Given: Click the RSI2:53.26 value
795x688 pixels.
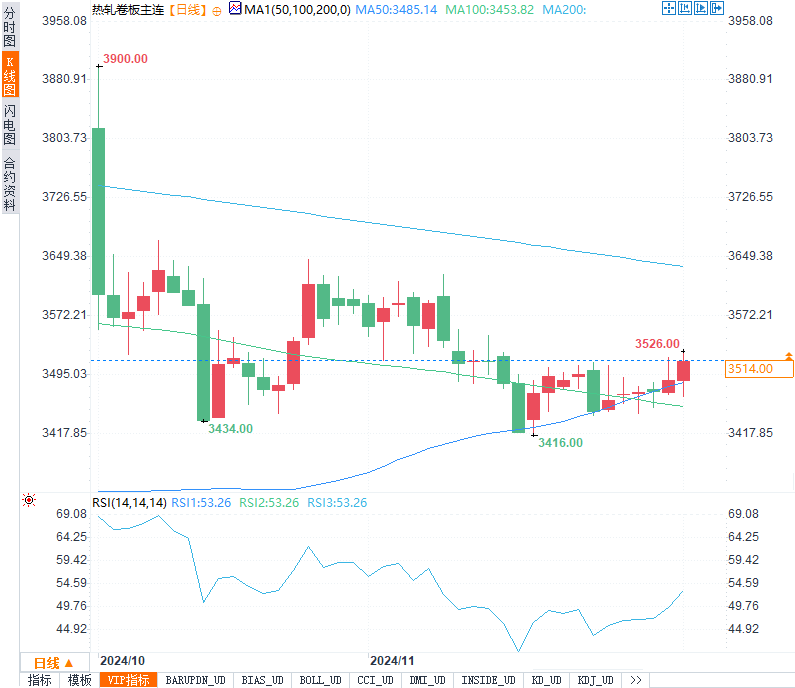Looking at the screenshot, I should point(269,502).
